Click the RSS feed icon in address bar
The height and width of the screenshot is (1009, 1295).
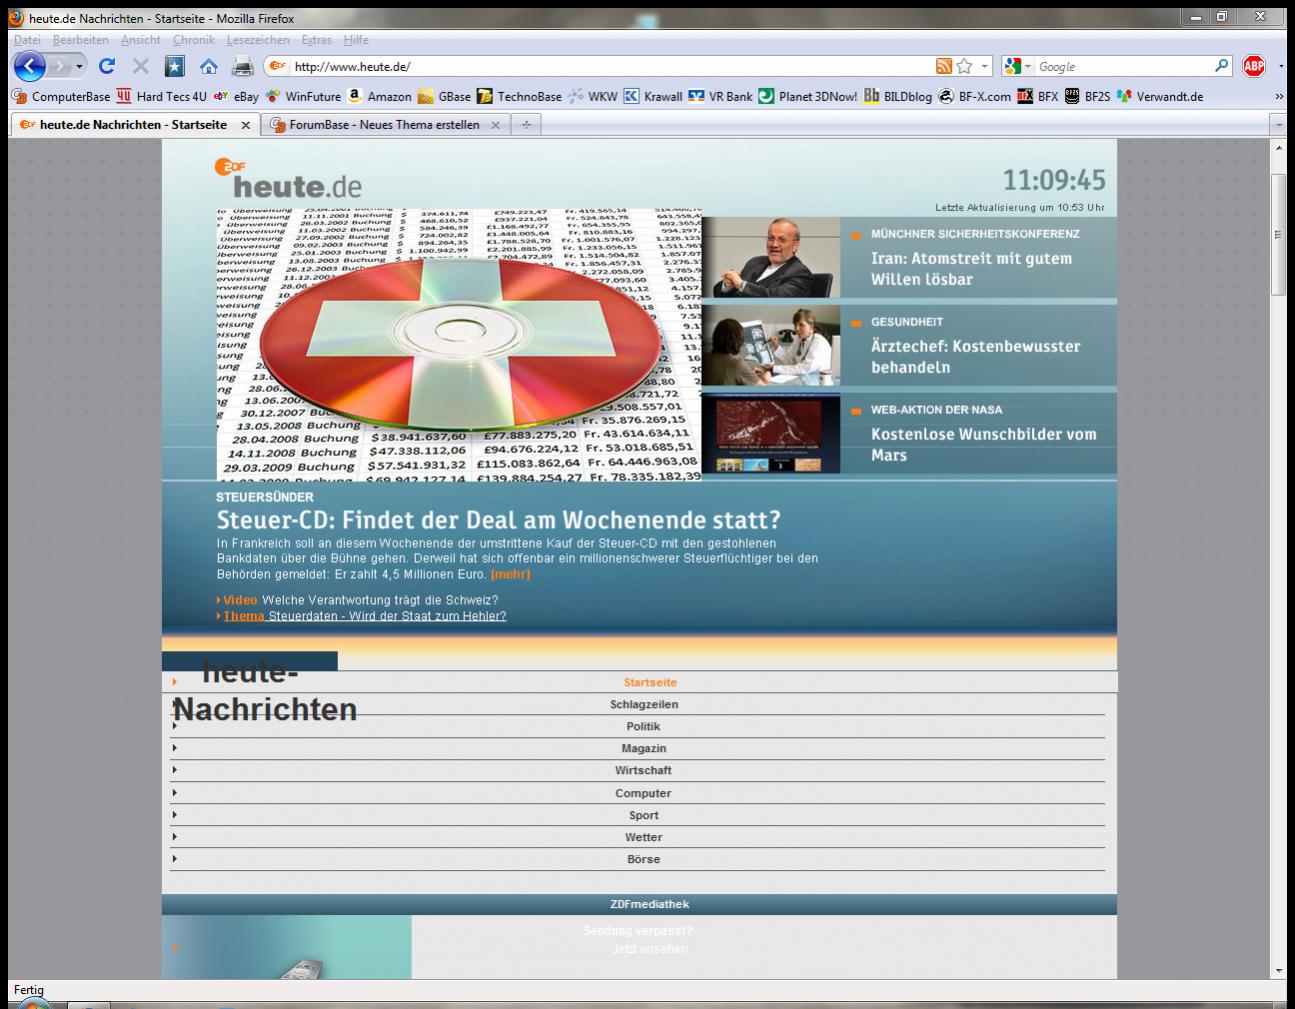coord(944,66)
